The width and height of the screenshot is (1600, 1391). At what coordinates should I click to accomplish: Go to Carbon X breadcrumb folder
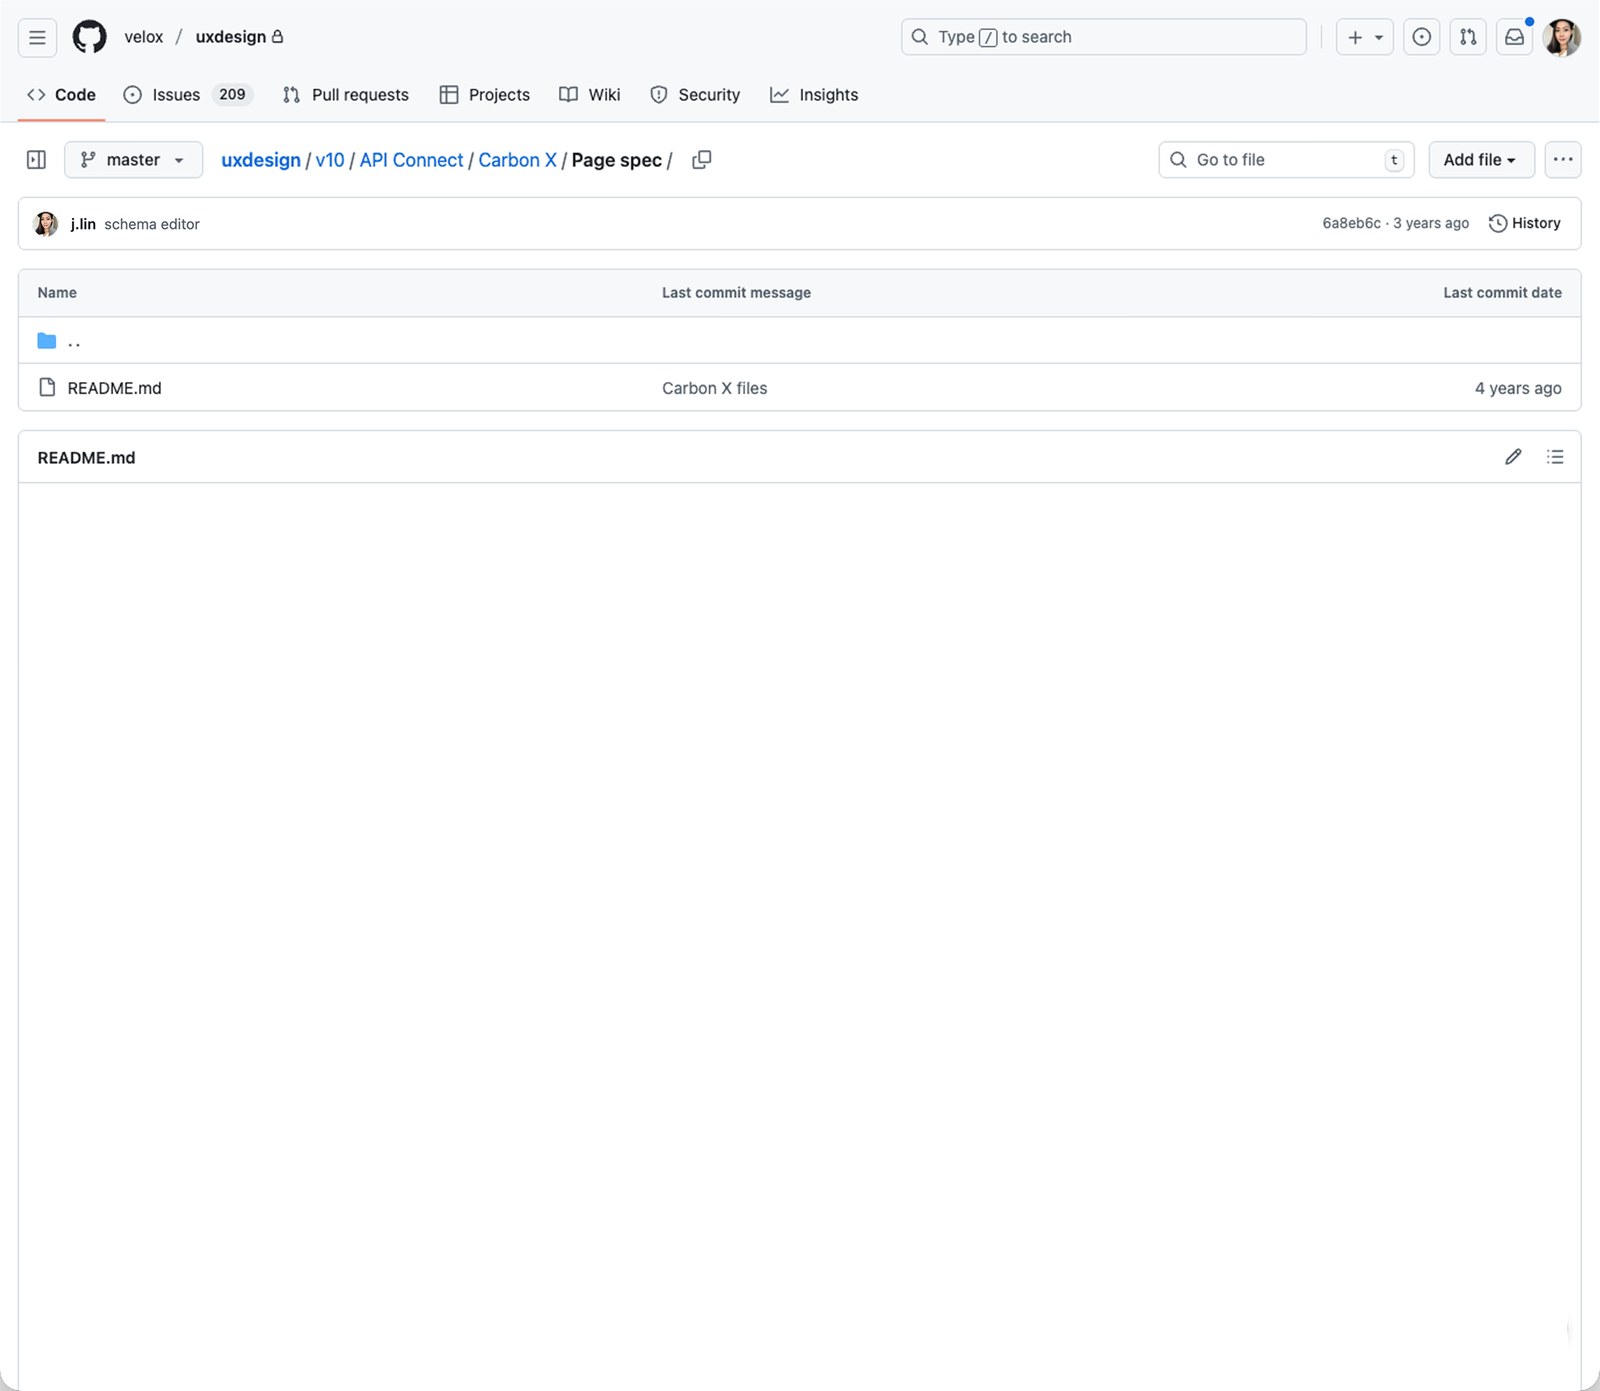pos(517,160)
